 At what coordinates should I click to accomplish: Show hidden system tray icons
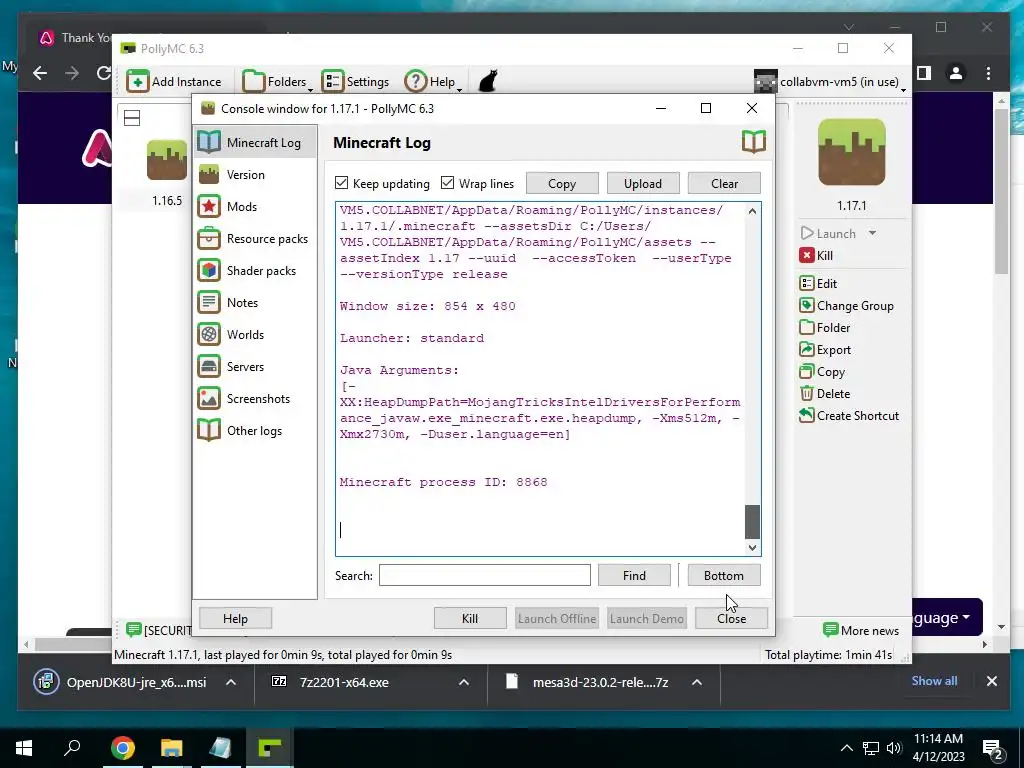click(846, 748)
